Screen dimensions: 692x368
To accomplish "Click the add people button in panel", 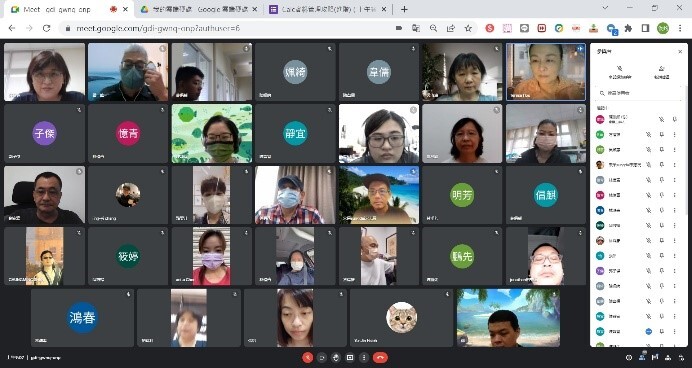I will (661, 72).
